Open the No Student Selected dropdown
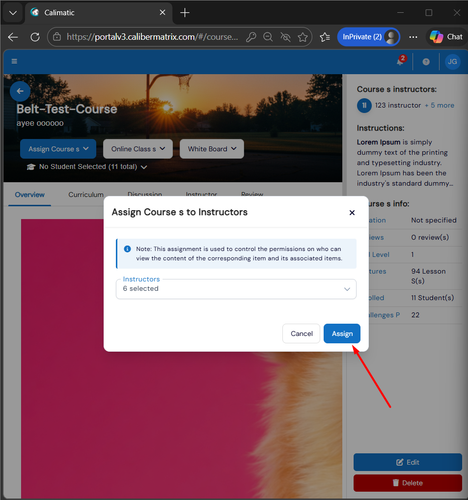468x500 pixels. (87, 167)
